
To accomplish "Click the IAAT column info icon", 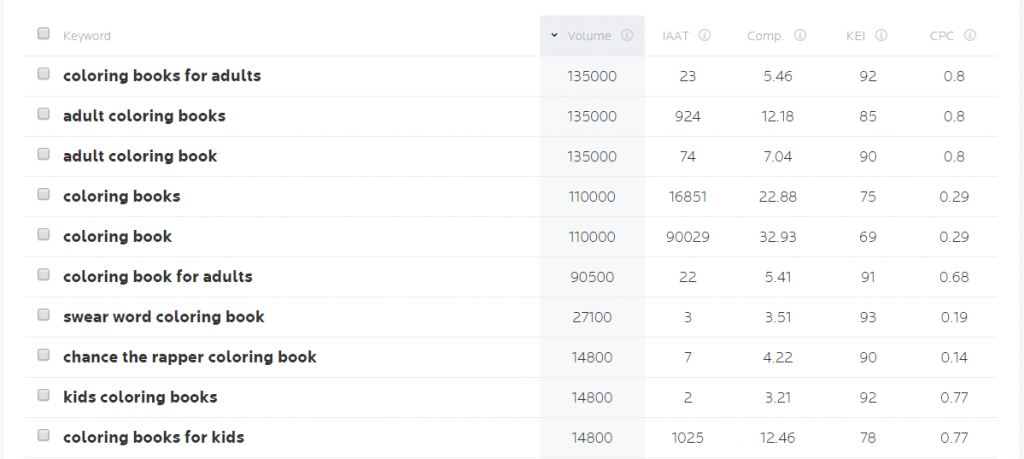I will click(705, 35).
